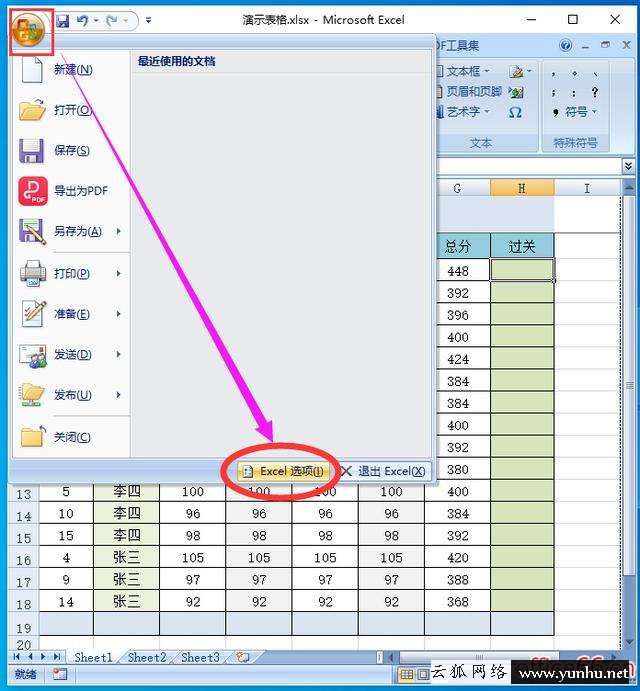Switch to the Sheet3 tab
Viewport: 640px width, 691px height.
pyautogui.click(x=201, y=658)
